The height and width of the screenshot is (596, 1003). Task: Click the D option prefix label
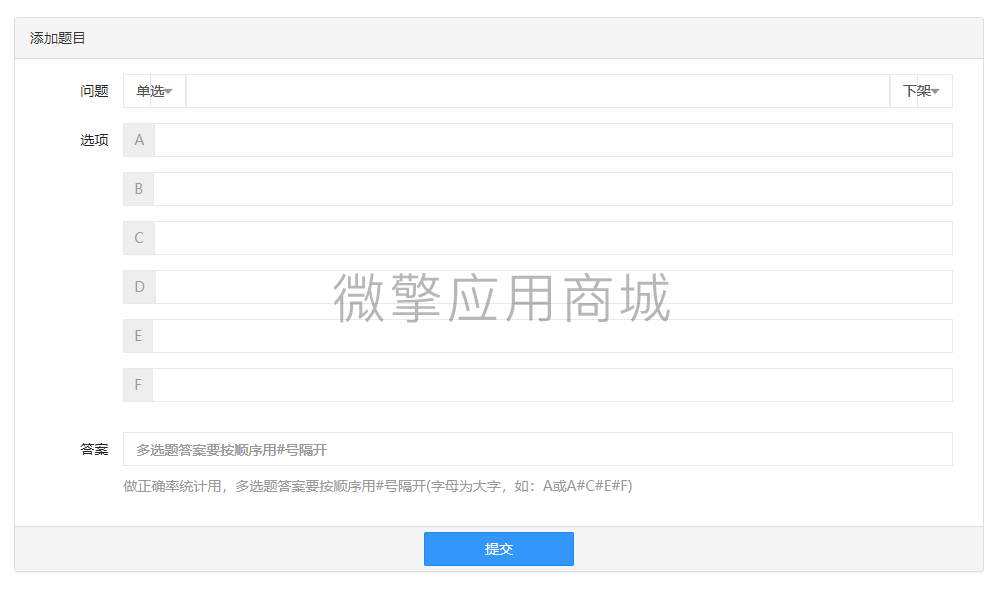[139, 287]
